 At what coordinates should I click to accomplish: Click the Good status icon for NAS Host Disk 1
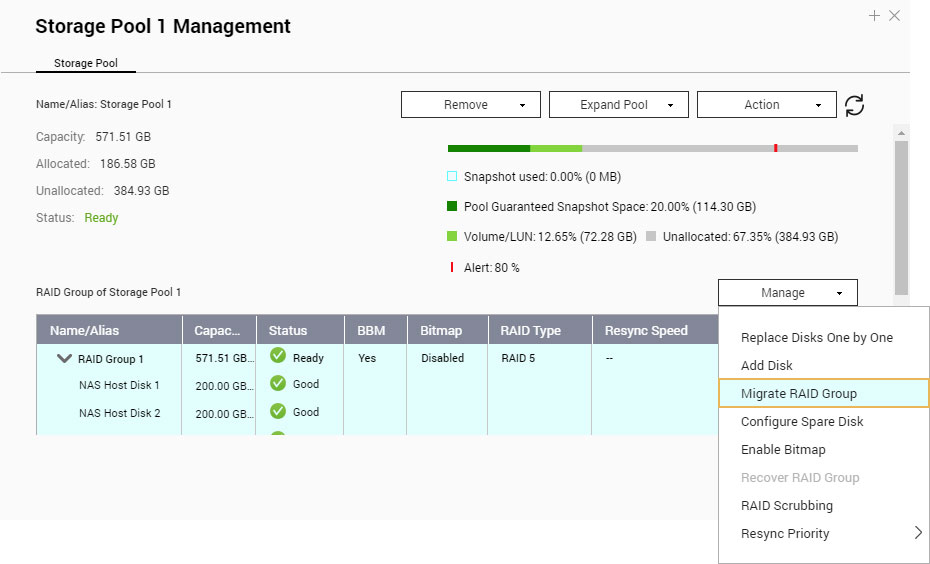pyautogui.click(x=278, y=384)
